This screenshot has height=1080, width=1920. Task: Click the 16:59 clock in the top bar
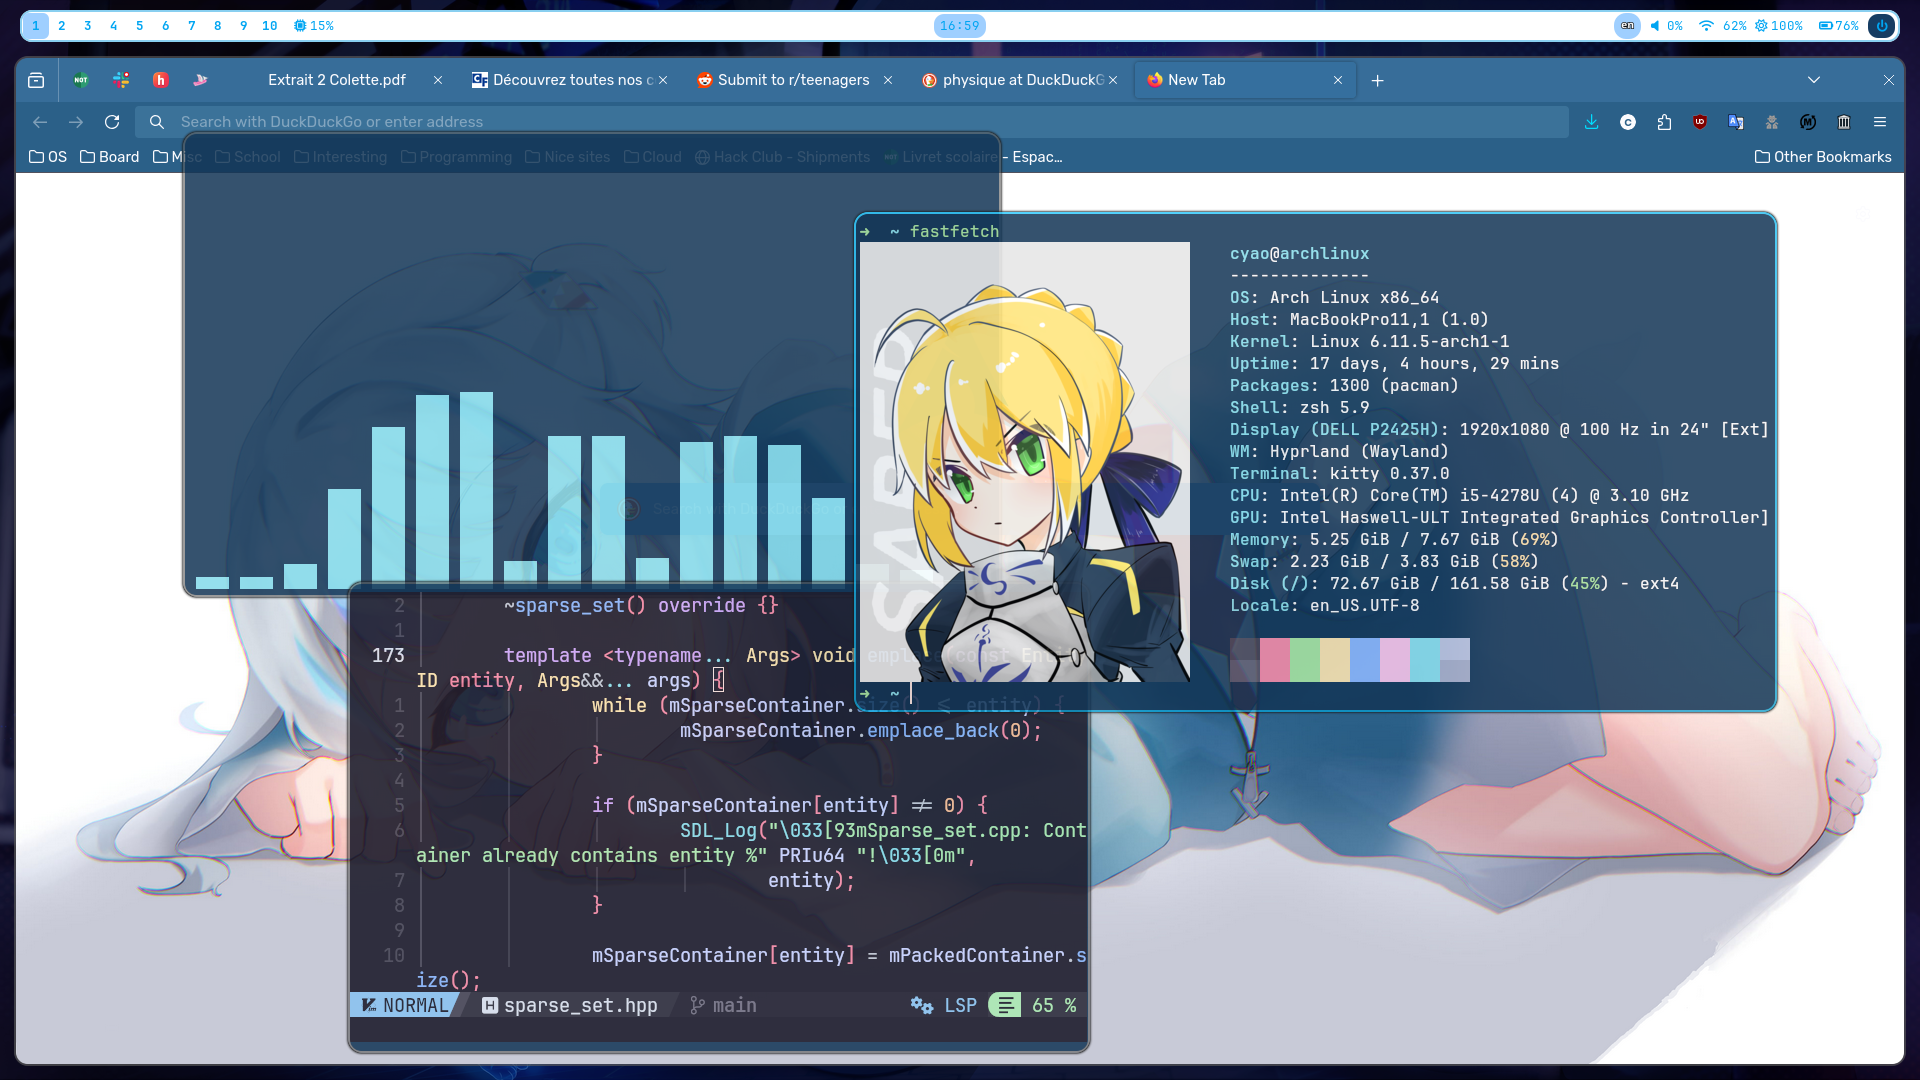[960, 26]
